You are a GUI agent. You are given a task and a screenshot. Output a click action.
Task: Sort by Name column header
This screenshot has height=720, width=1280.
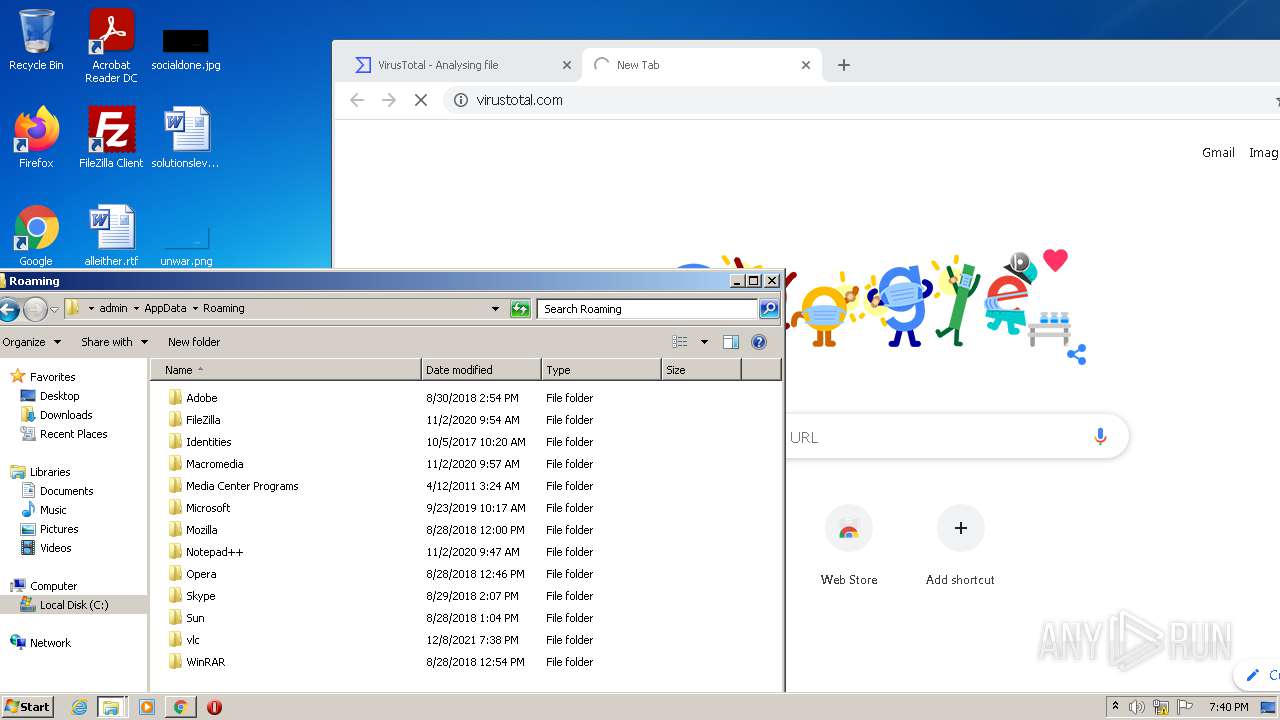coord(286,370)
